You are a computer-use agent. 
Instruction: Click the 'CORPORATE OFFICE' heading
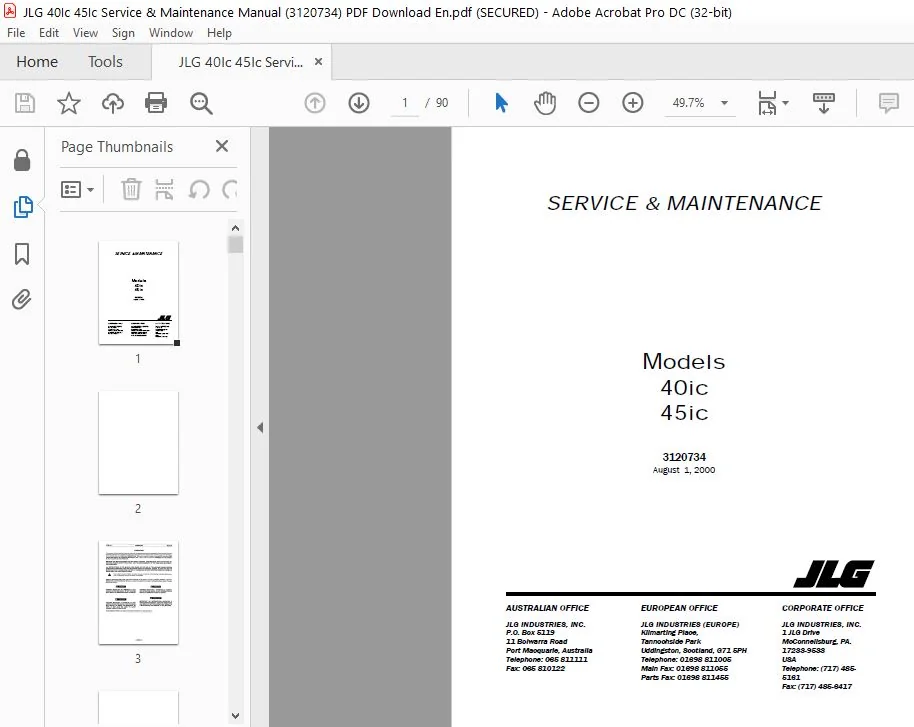pos(822,607)
